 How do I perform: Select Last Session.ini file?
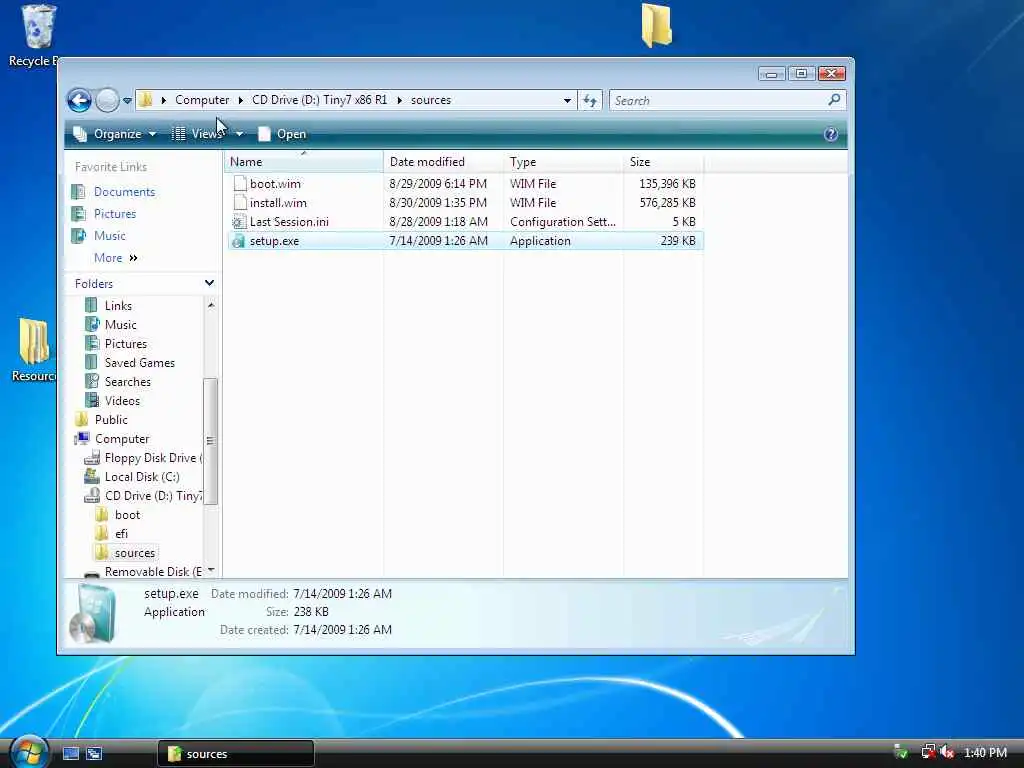tap(465, 221)
